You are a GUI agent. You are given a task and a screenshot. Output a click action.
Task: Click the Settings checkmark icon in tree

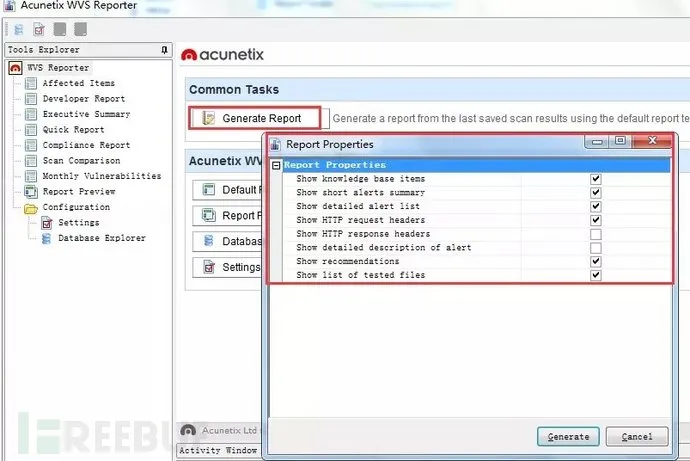coord(47,223)
